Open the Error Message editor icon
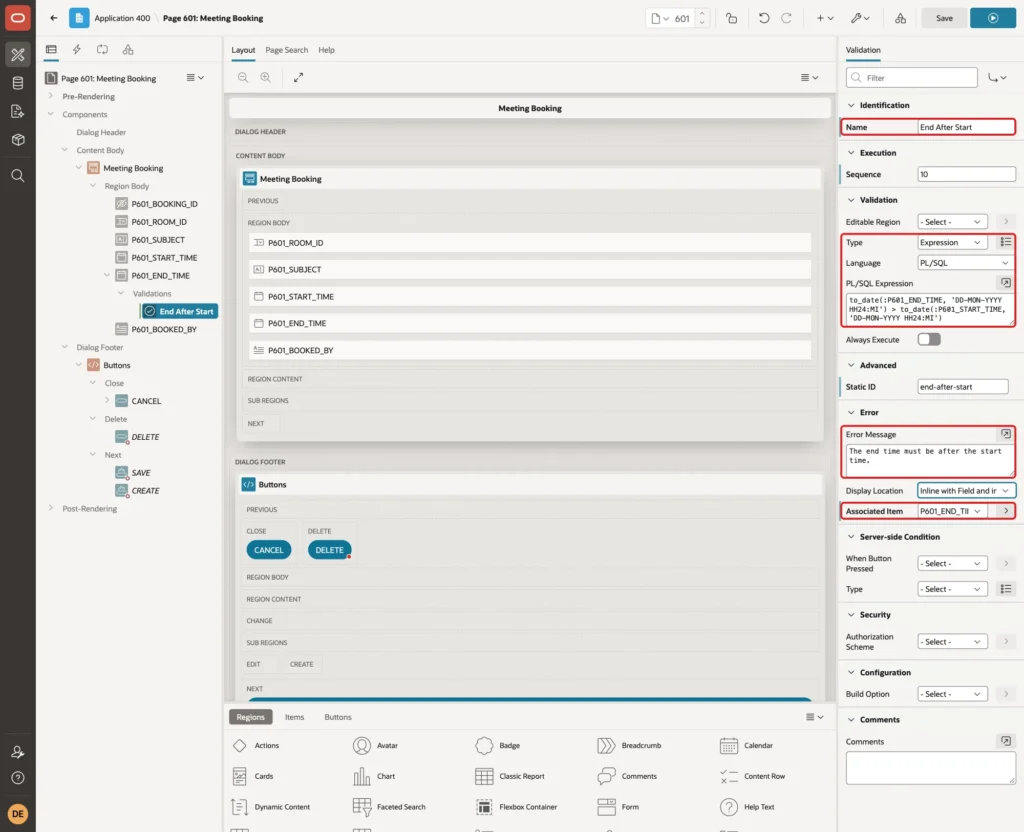This screenshot has height=832, width=1024. (x=1006, y=434)
